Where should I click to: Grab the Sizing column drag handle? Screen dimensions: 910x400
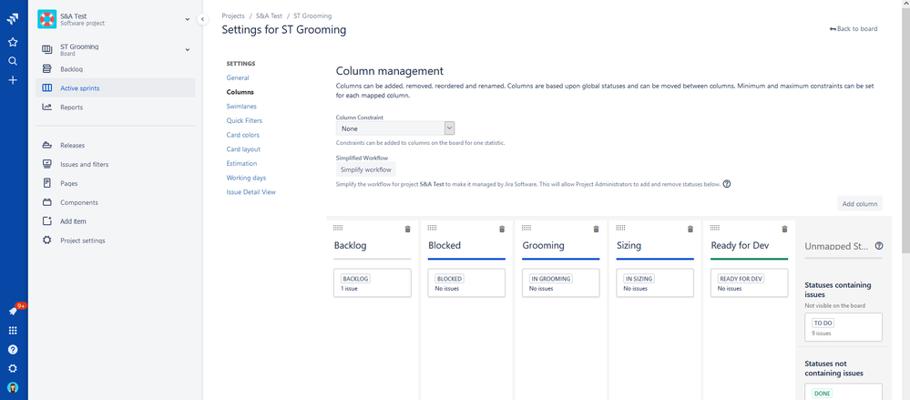point(621,228)
